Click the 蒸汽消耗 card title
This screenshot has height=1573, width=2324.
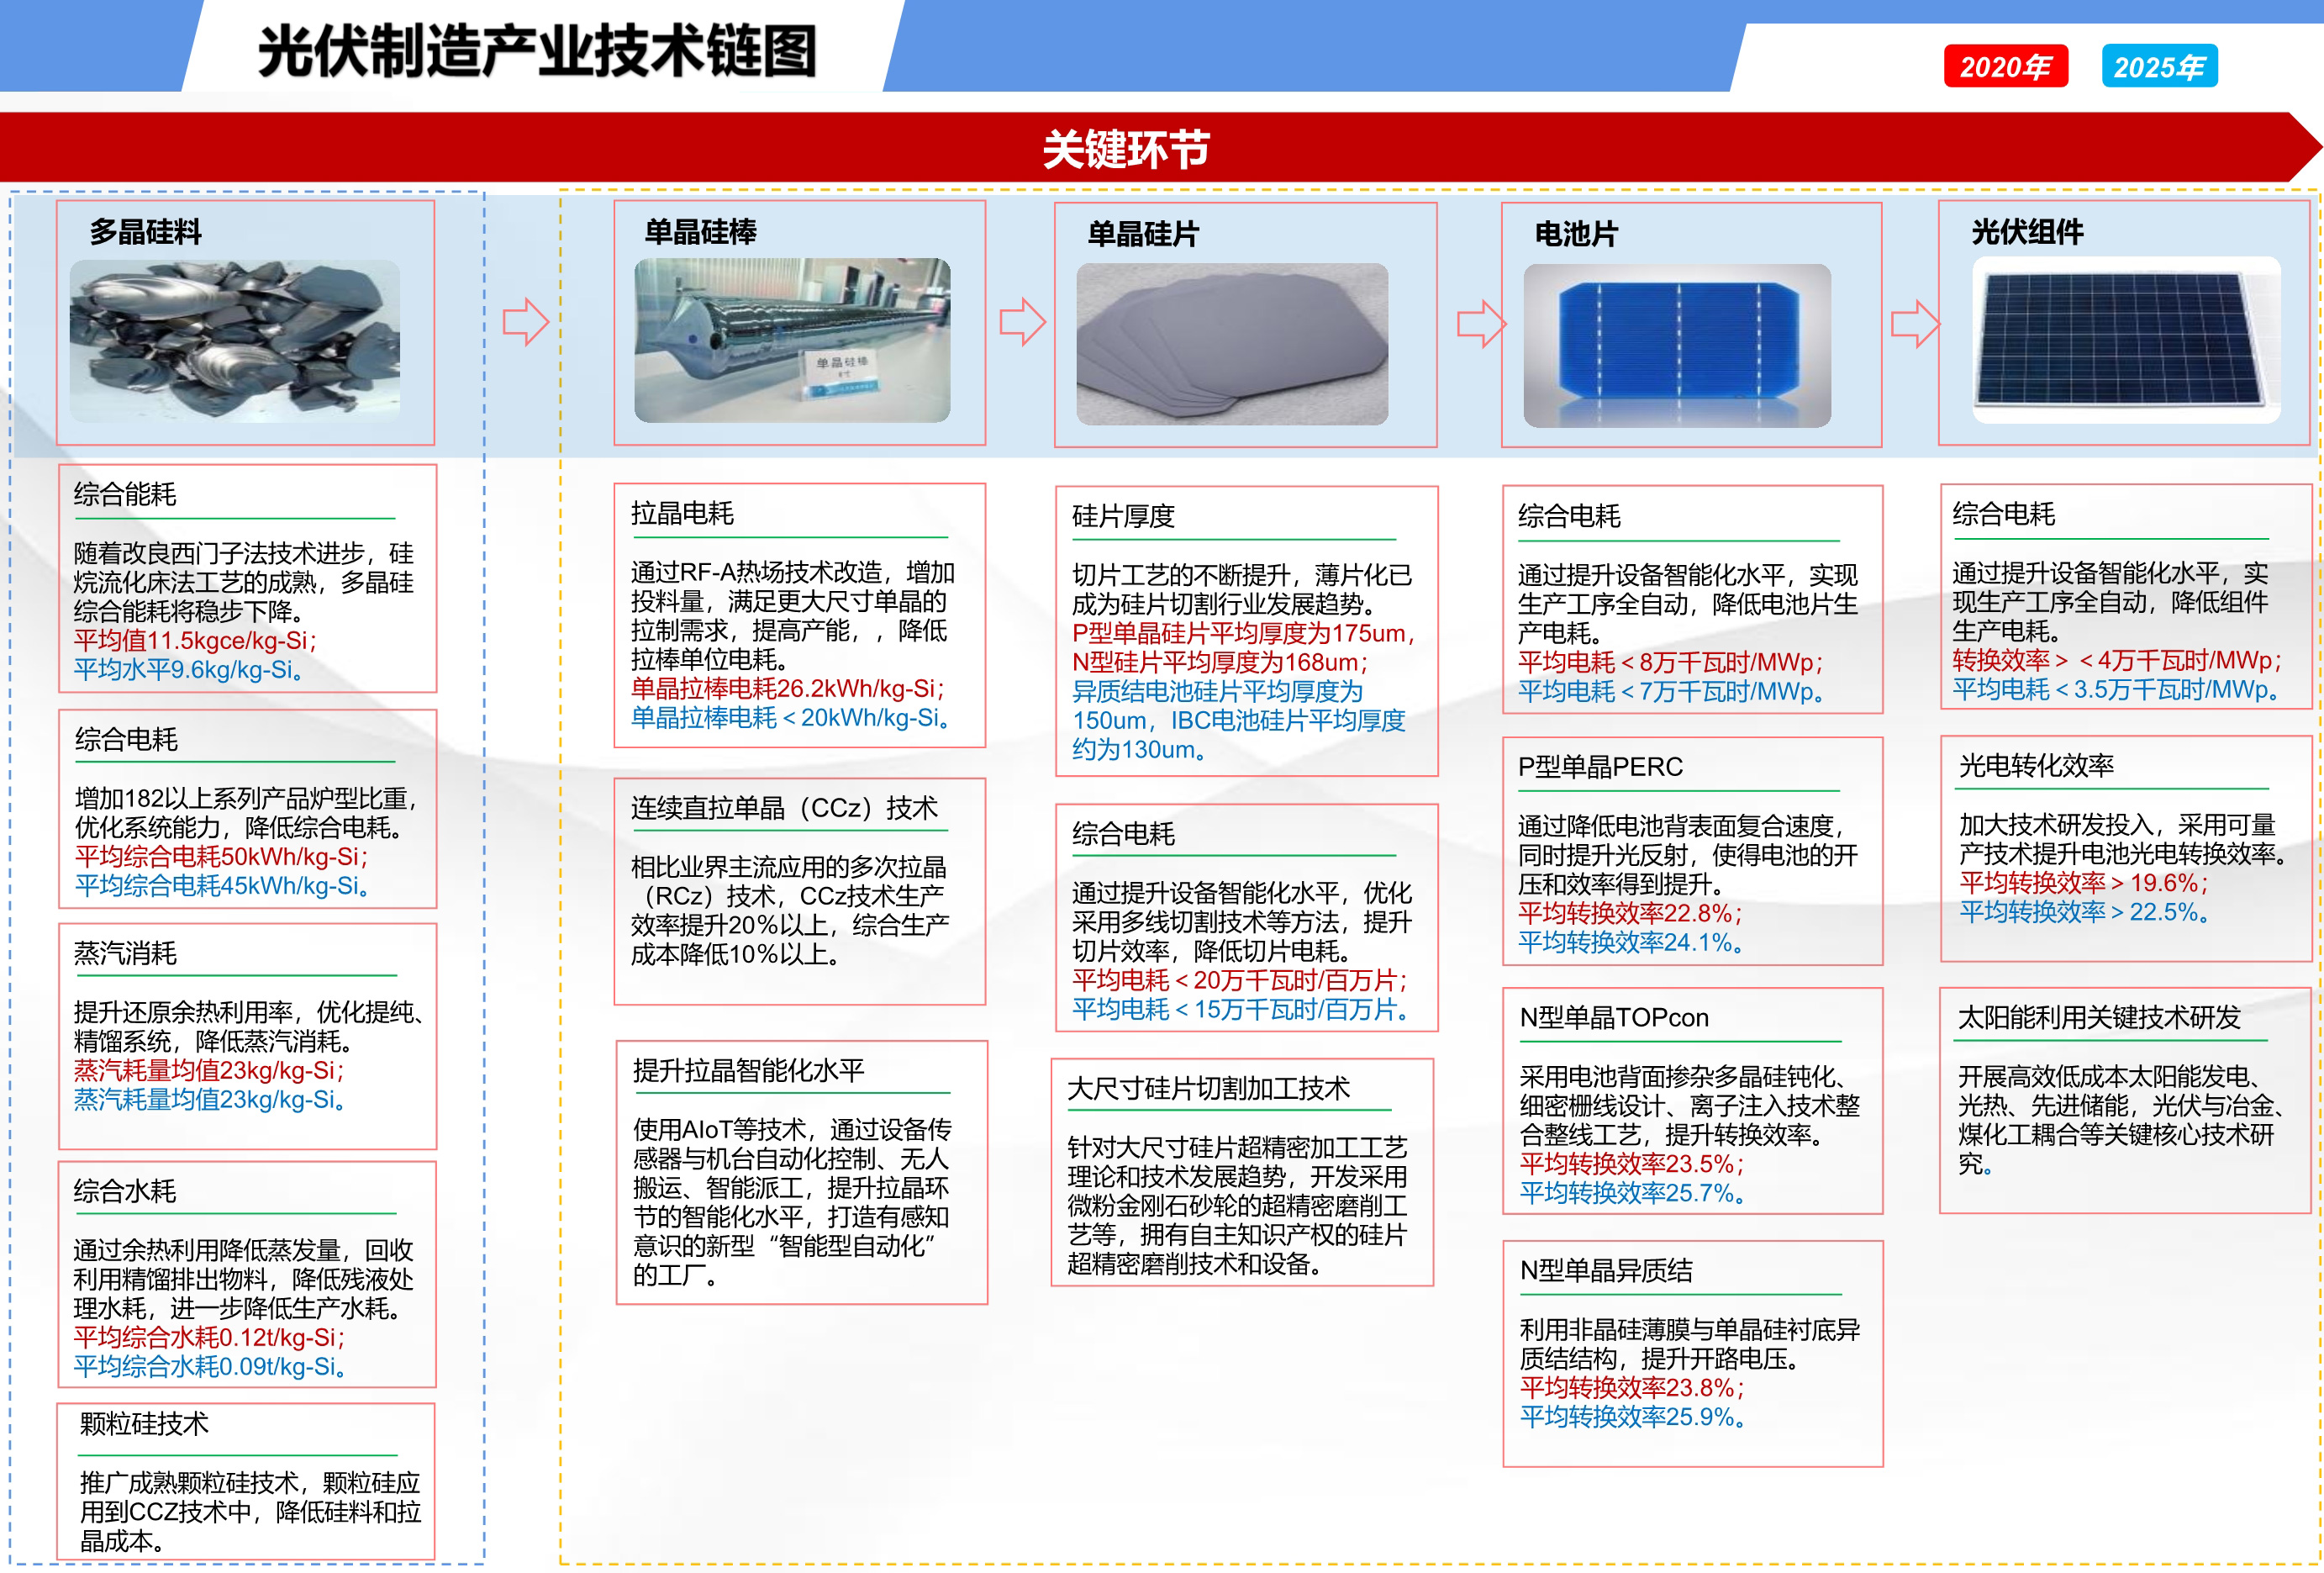[x=125, y=953]
